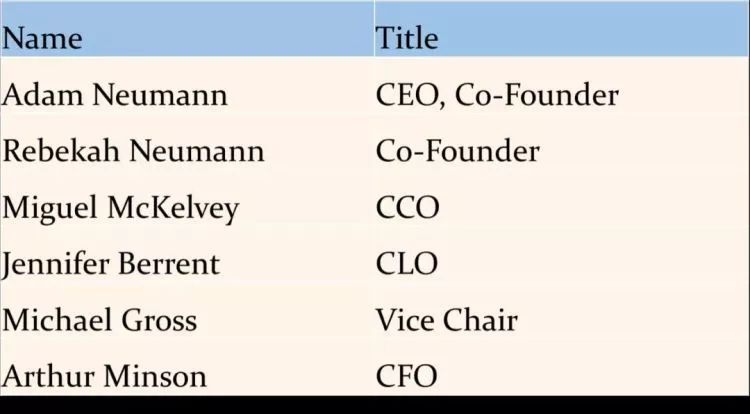
Task: Click the Michael Gross name cell
Action: pyautogui.click(x=187, y=320)
